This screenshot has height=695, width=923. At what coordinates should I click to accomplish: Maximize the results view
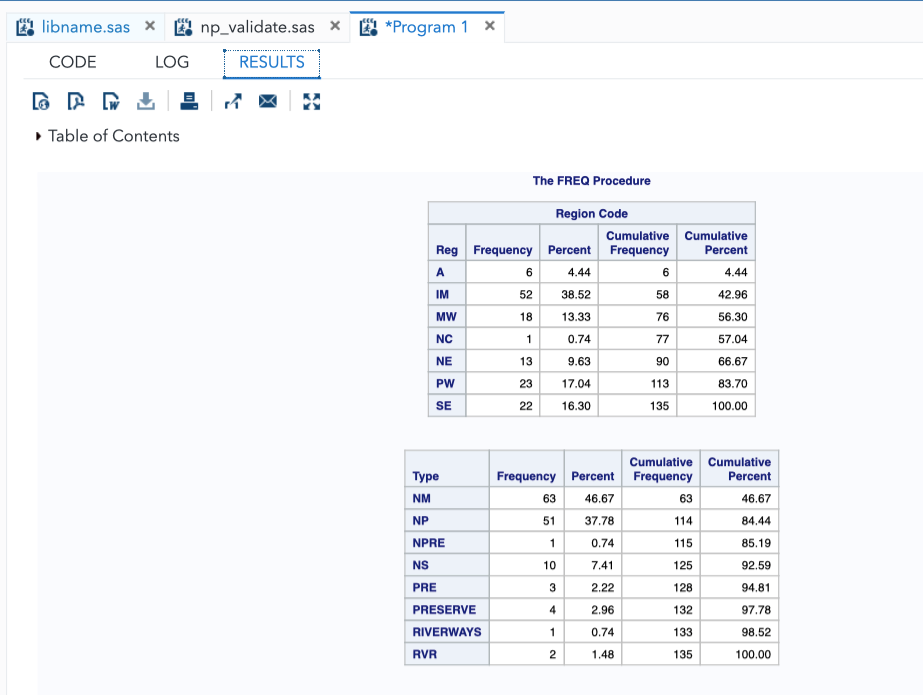tap(311, 100)
